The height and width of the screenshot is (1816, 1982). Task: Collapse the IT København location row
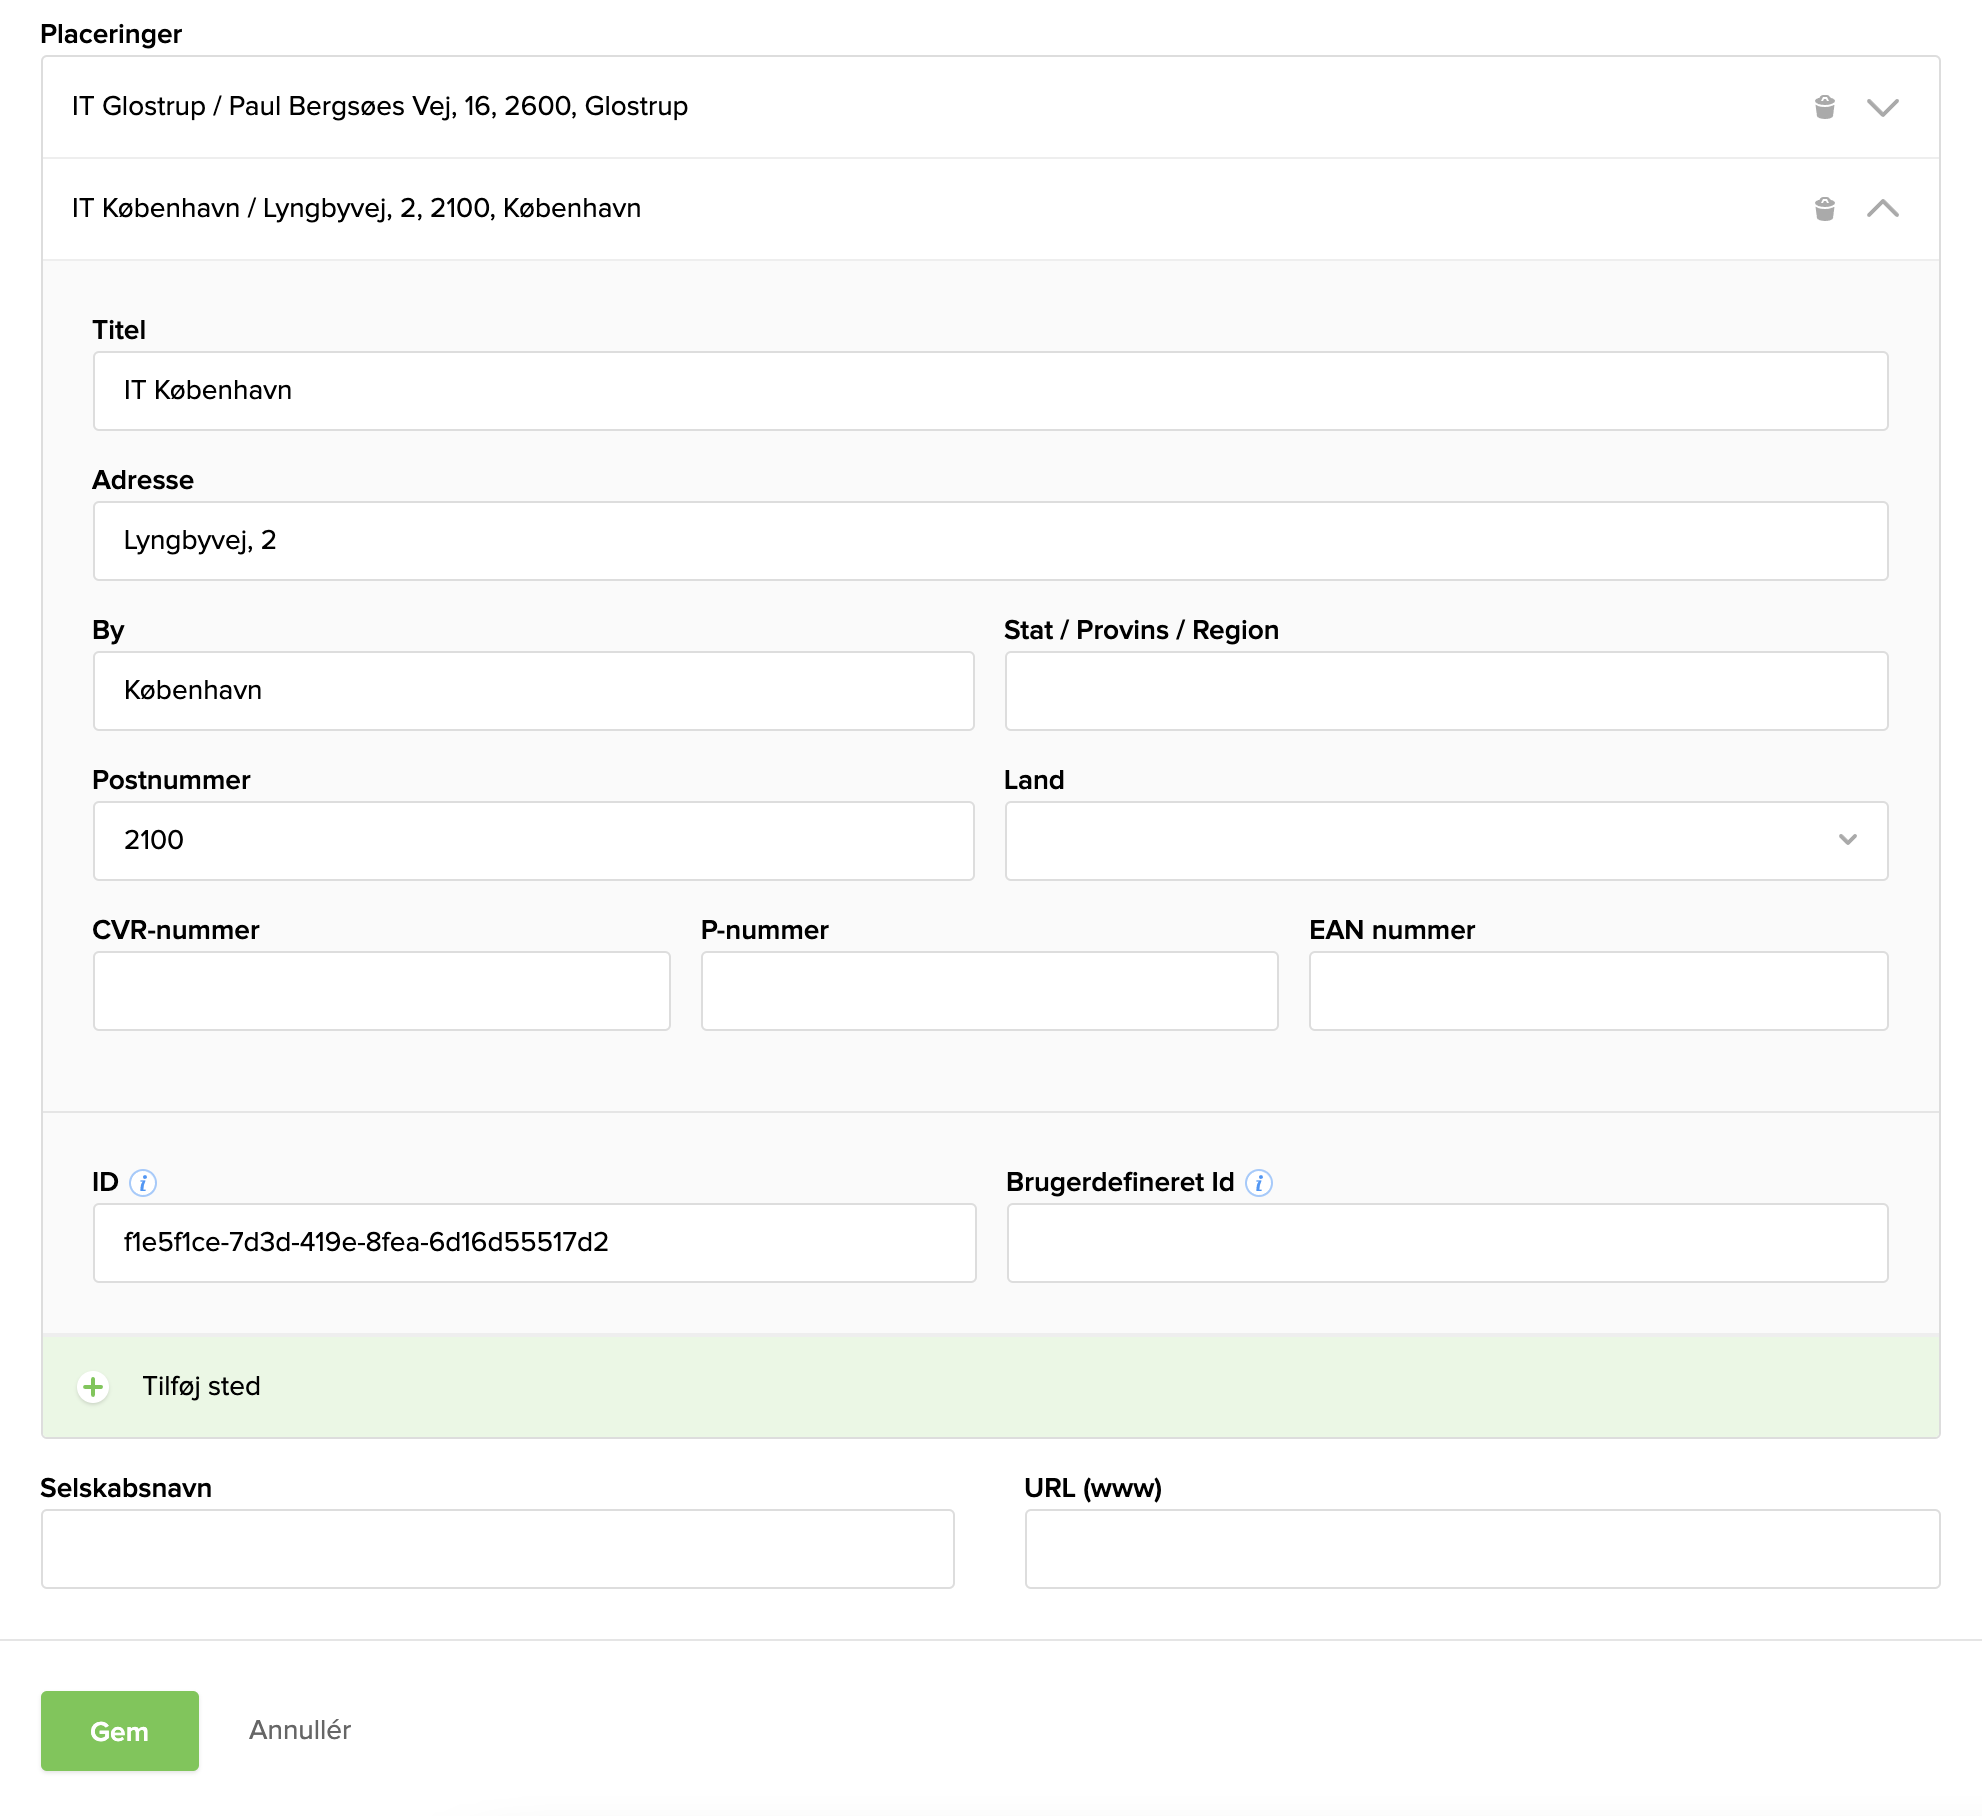(x=1882, y=209)
